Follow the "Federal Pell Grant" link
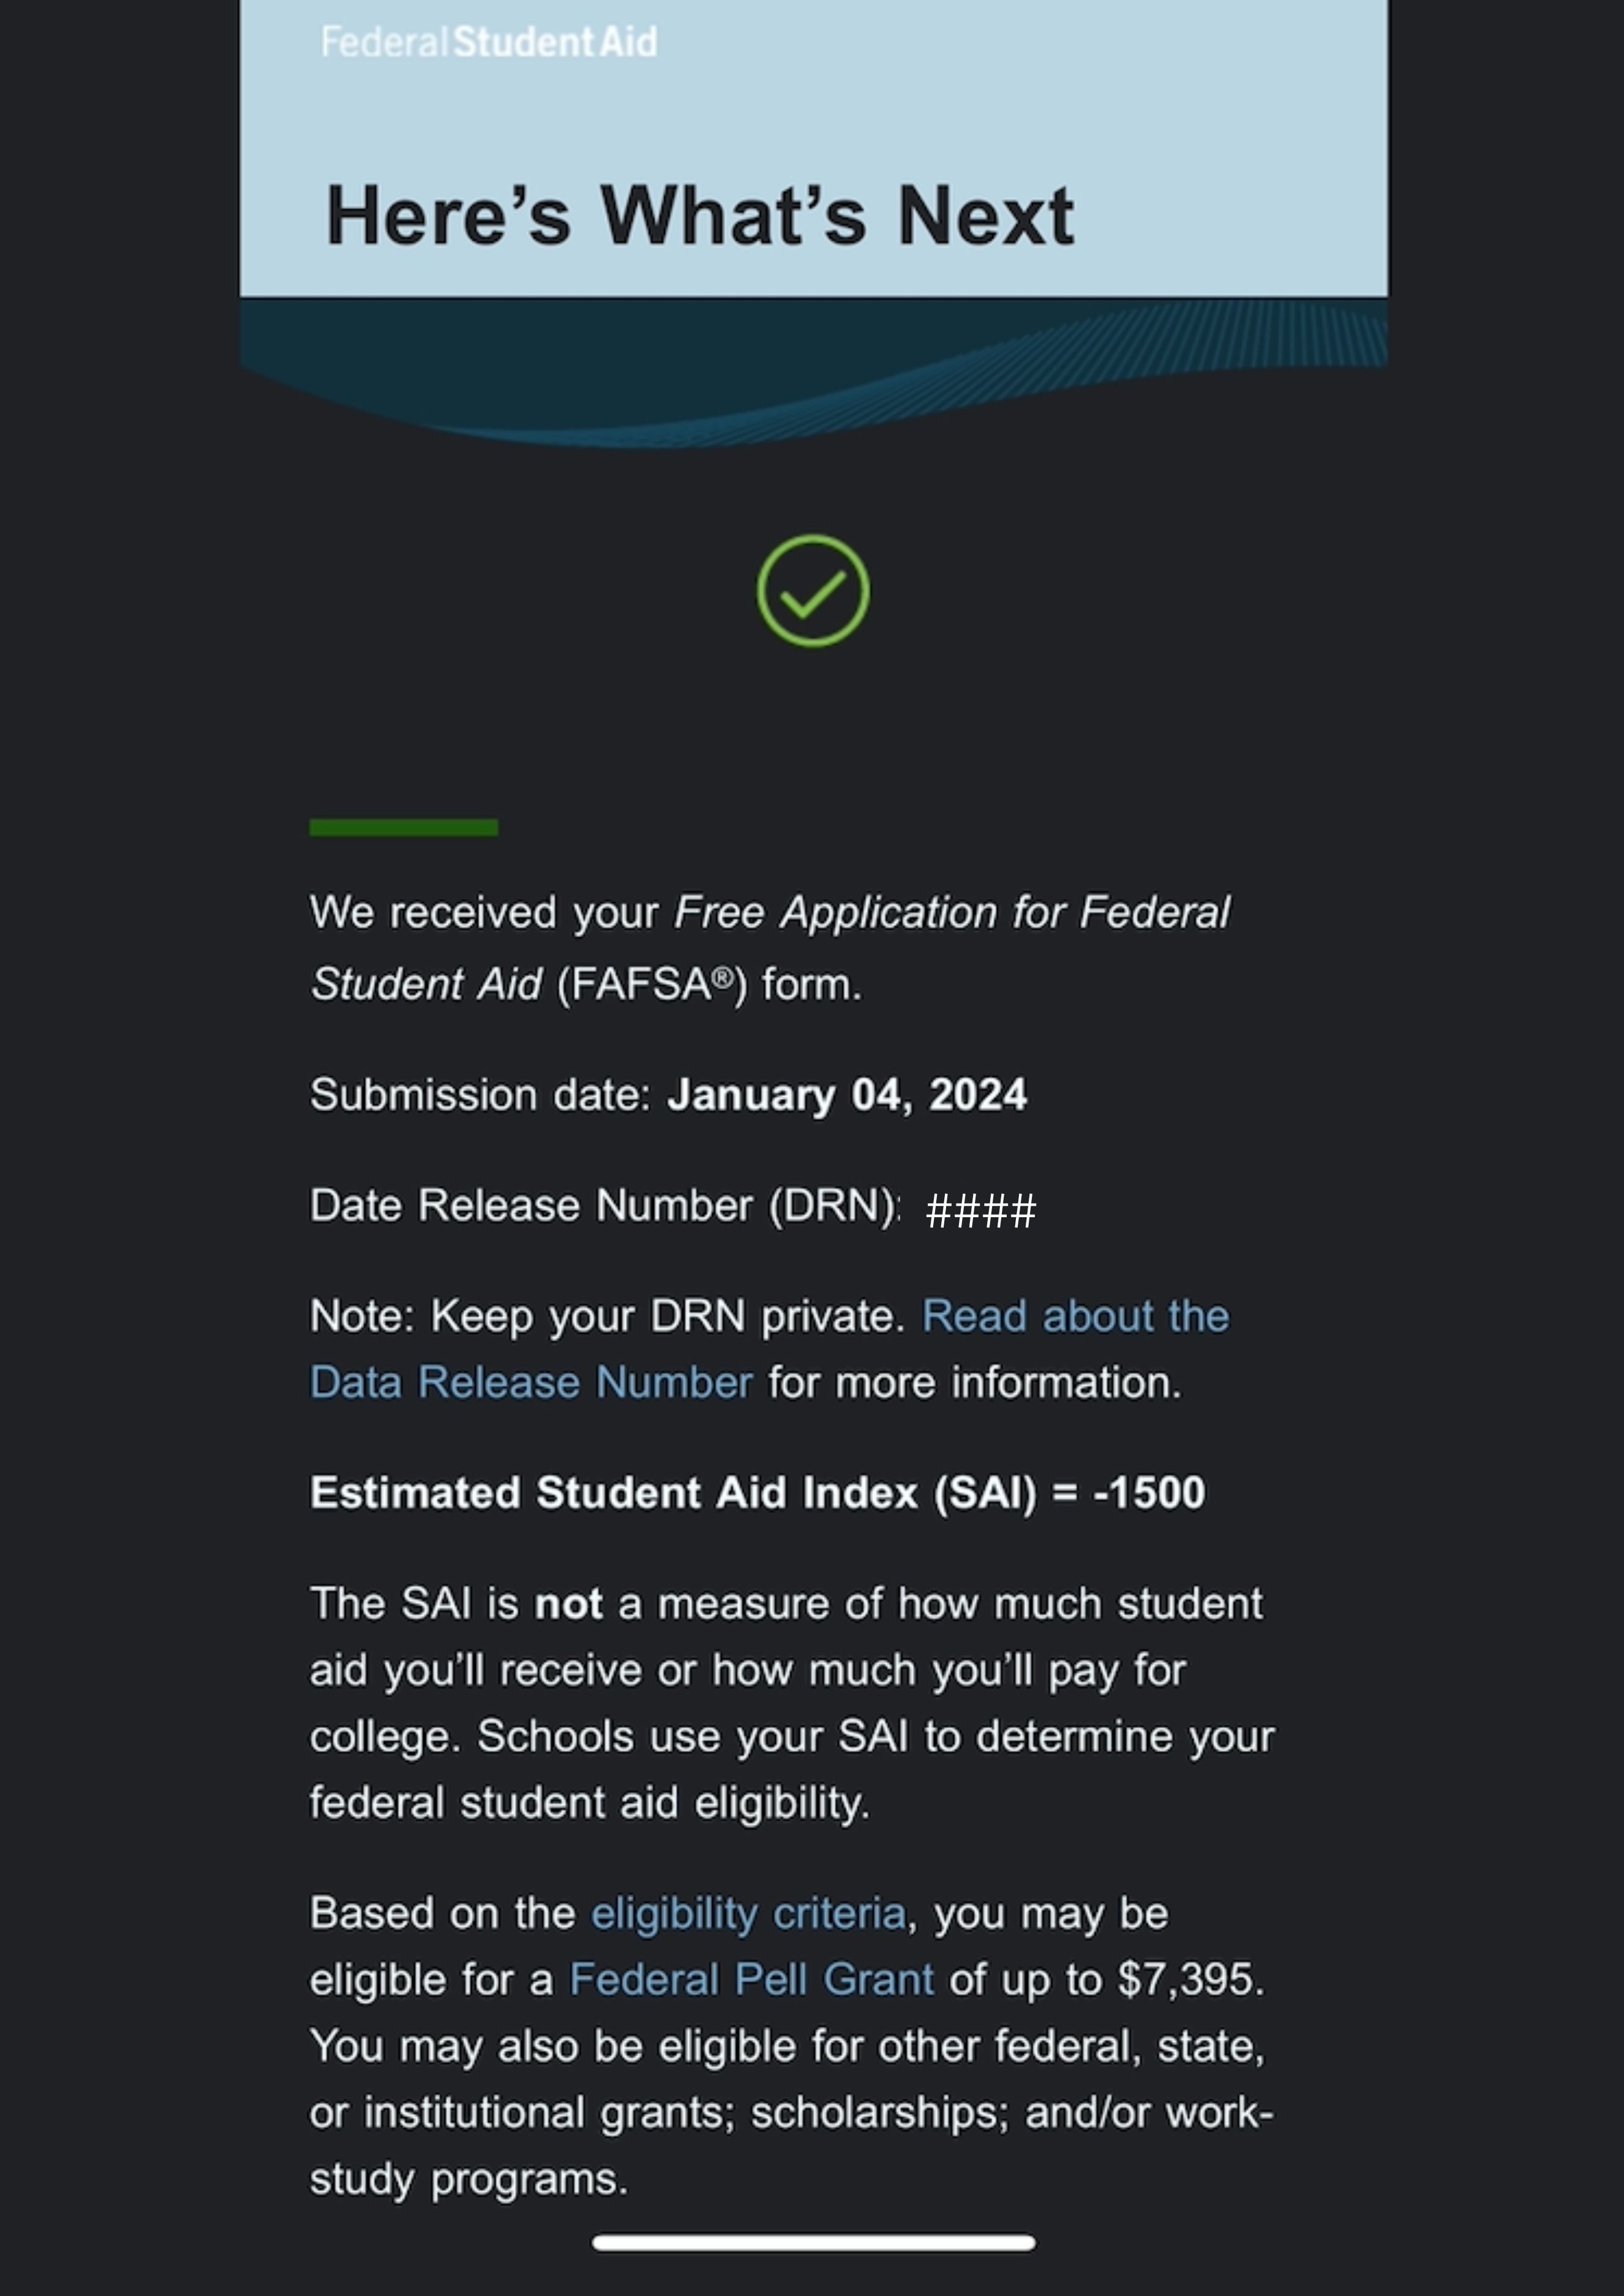The image size is (1624, 2296). click(751, 1979)
